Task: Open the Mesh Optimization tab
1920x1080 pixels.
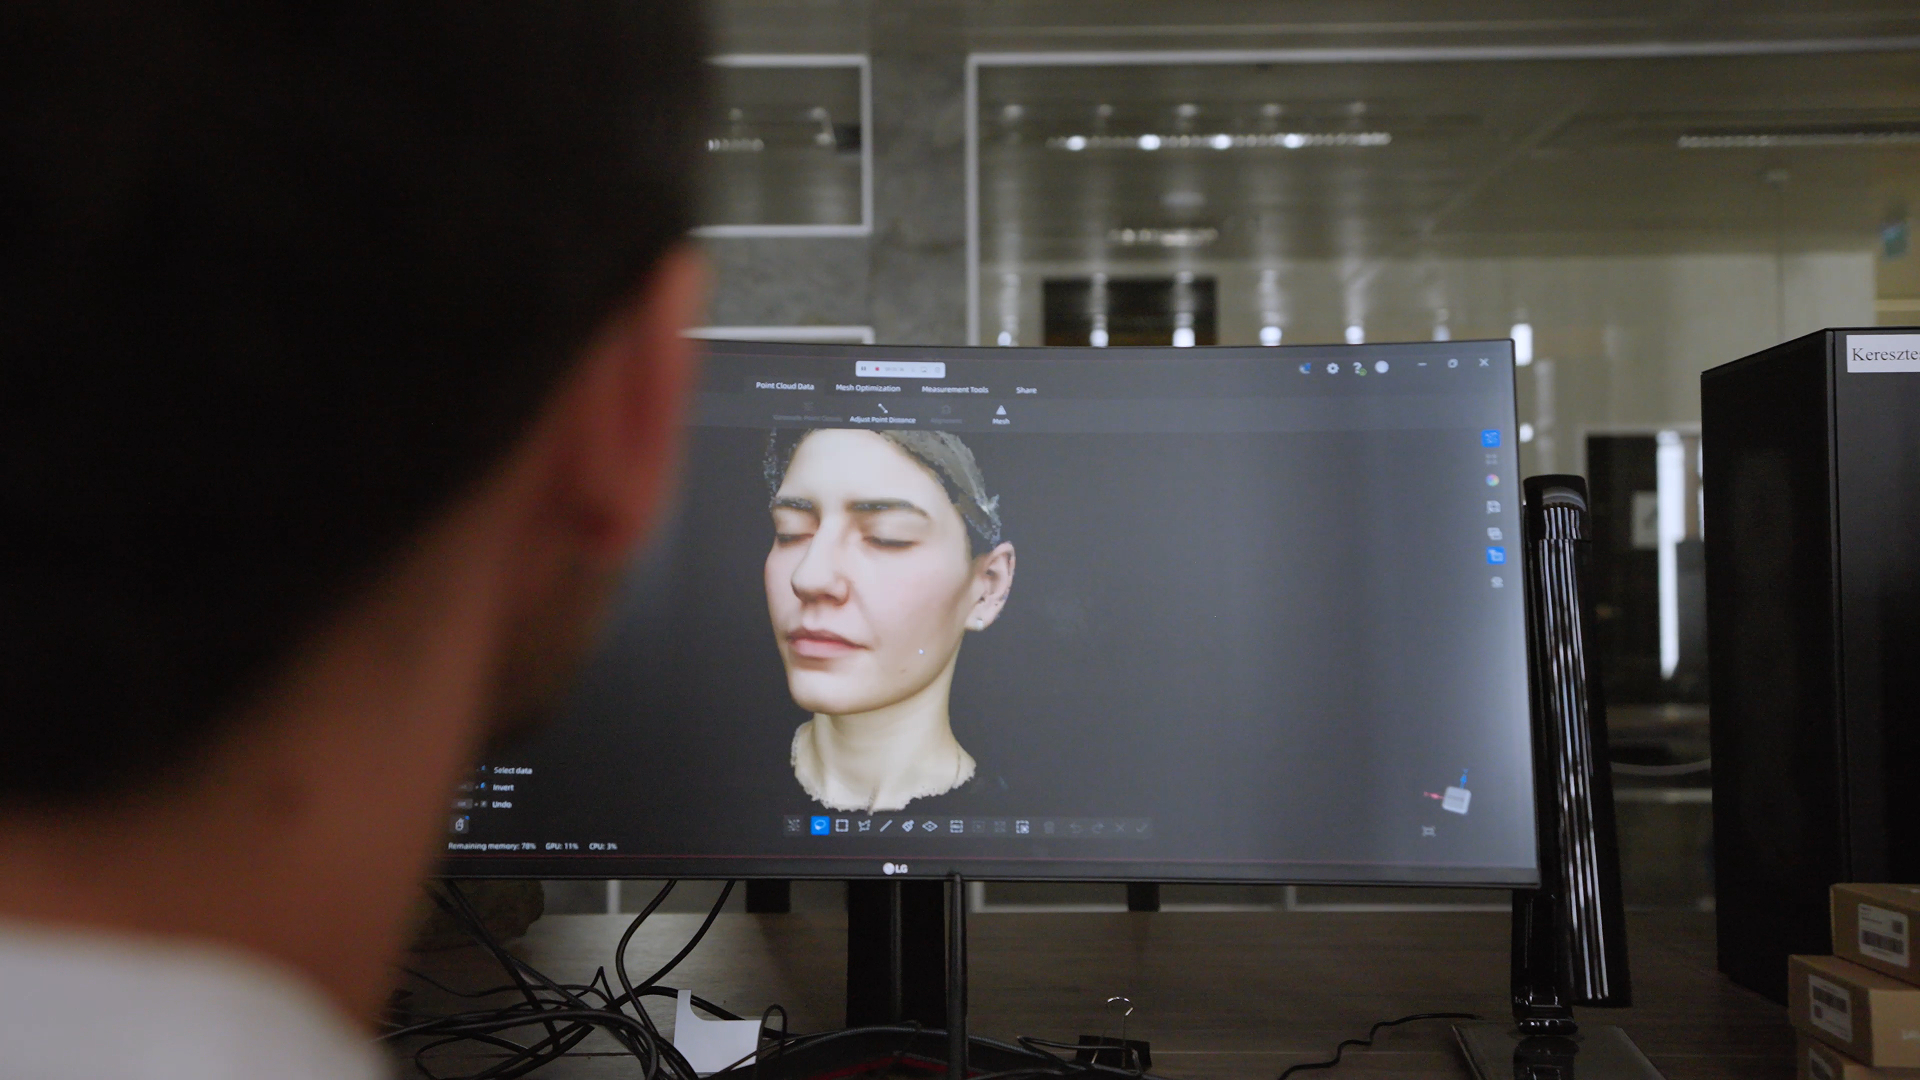Action: (866, 389)
